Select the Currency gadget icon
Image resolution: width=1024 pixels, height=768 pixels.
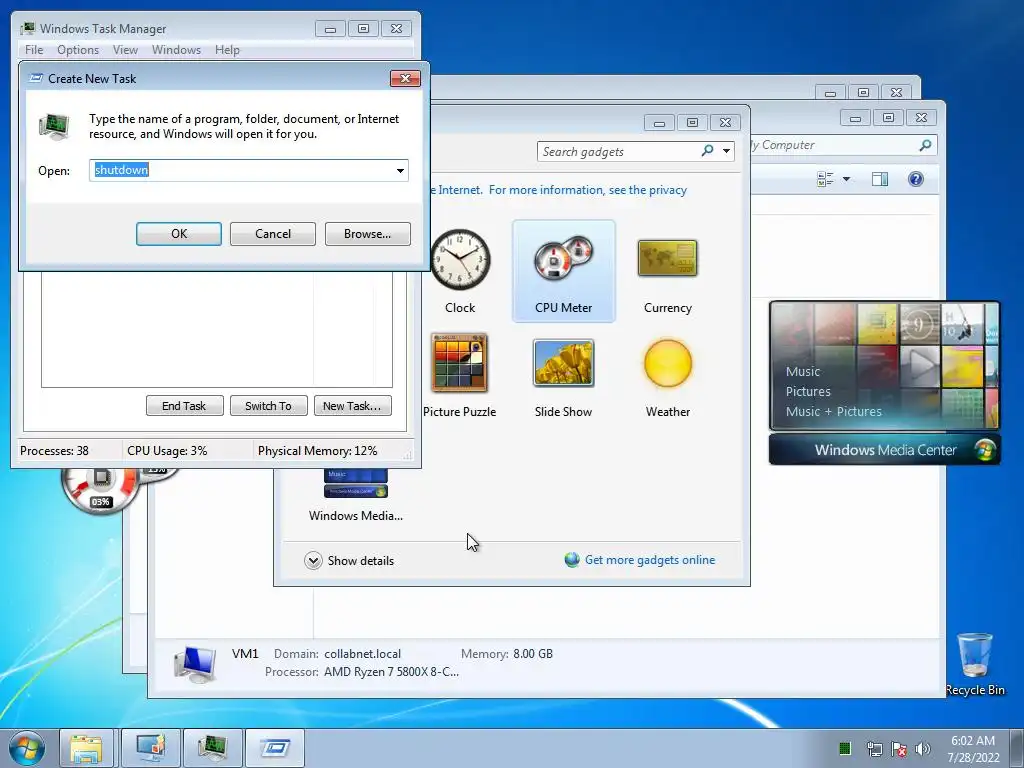[x=667, y=258]
